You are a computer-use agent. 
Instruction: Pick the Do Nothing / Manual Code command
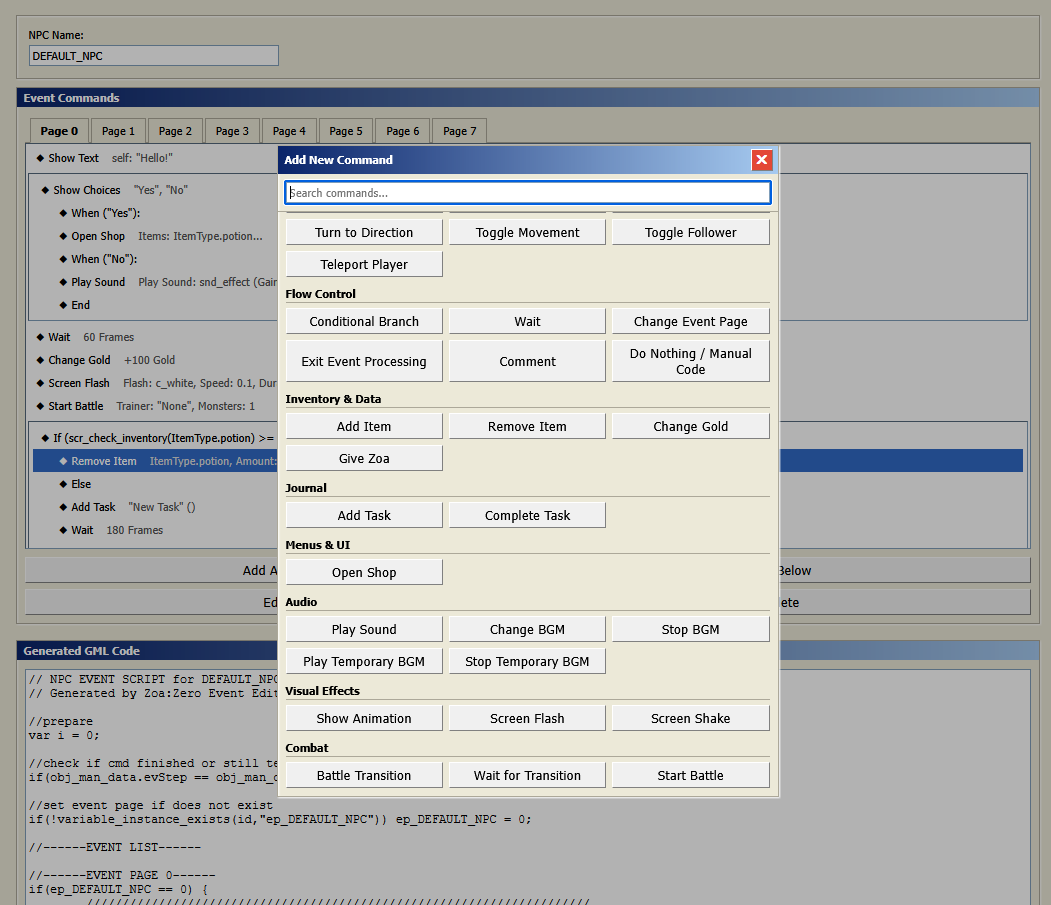point(690,361)
